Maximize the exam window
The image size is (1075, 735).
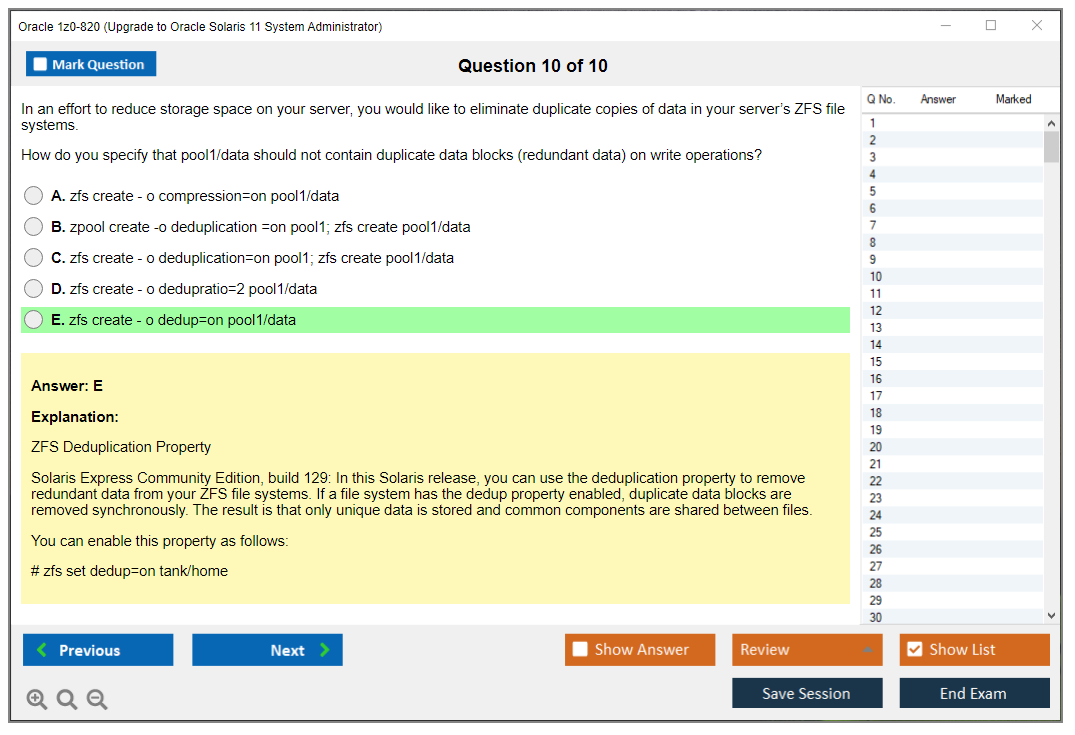tap(991, 26)
